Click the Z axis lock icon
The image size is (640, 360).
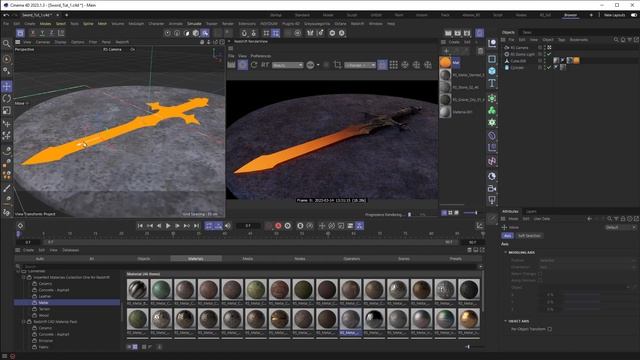coord(51,33)
